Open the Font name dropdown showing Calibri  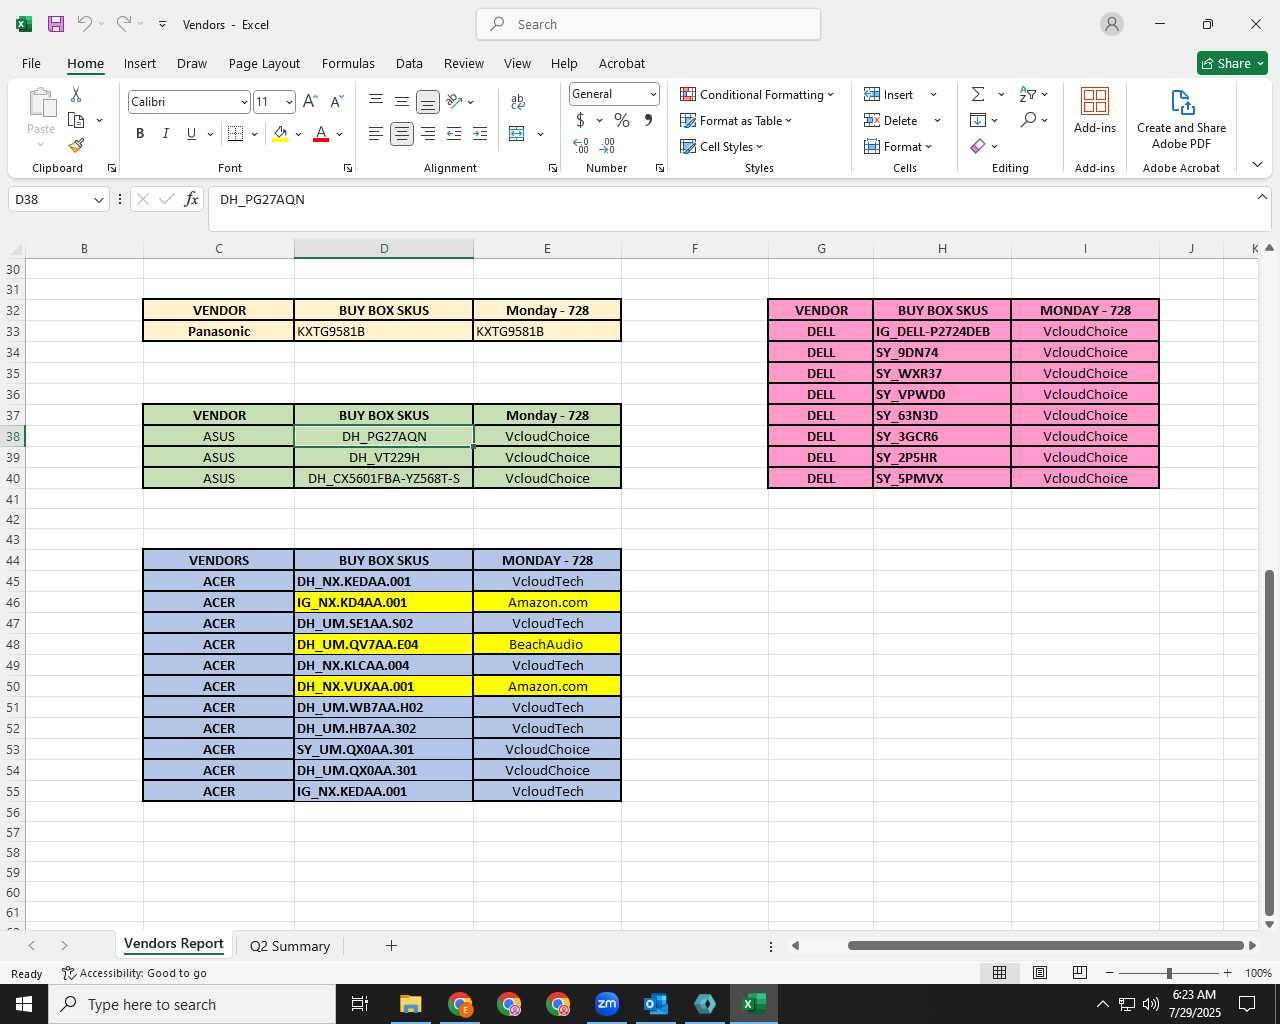coord(243,102)
